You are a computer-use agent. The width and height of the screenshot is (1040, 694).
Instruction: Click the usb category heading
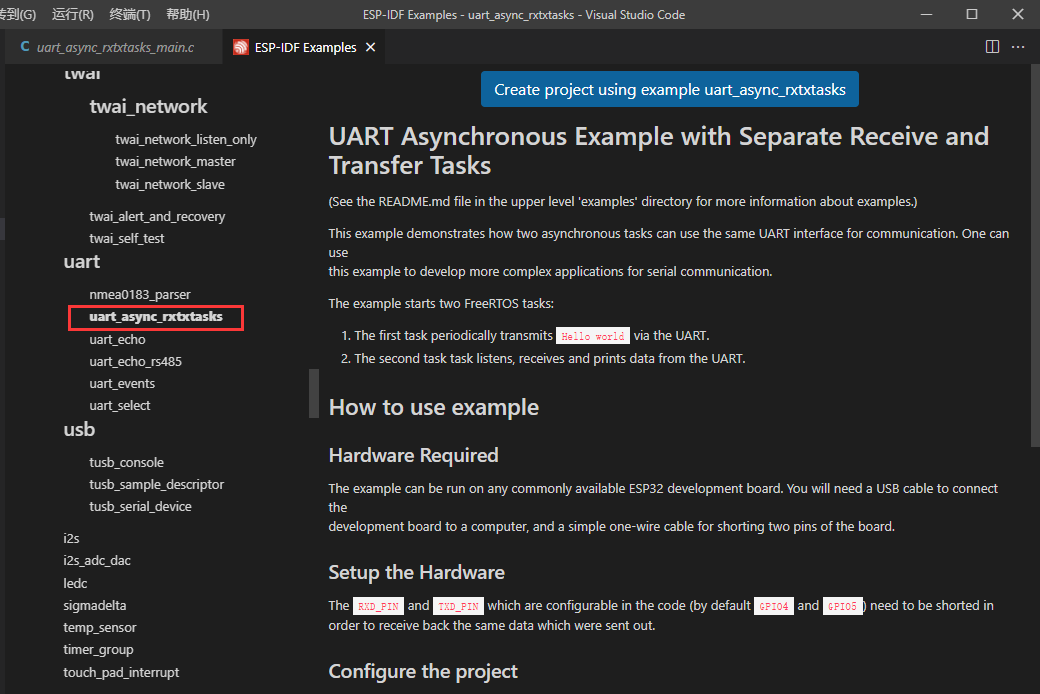point(79,429)
